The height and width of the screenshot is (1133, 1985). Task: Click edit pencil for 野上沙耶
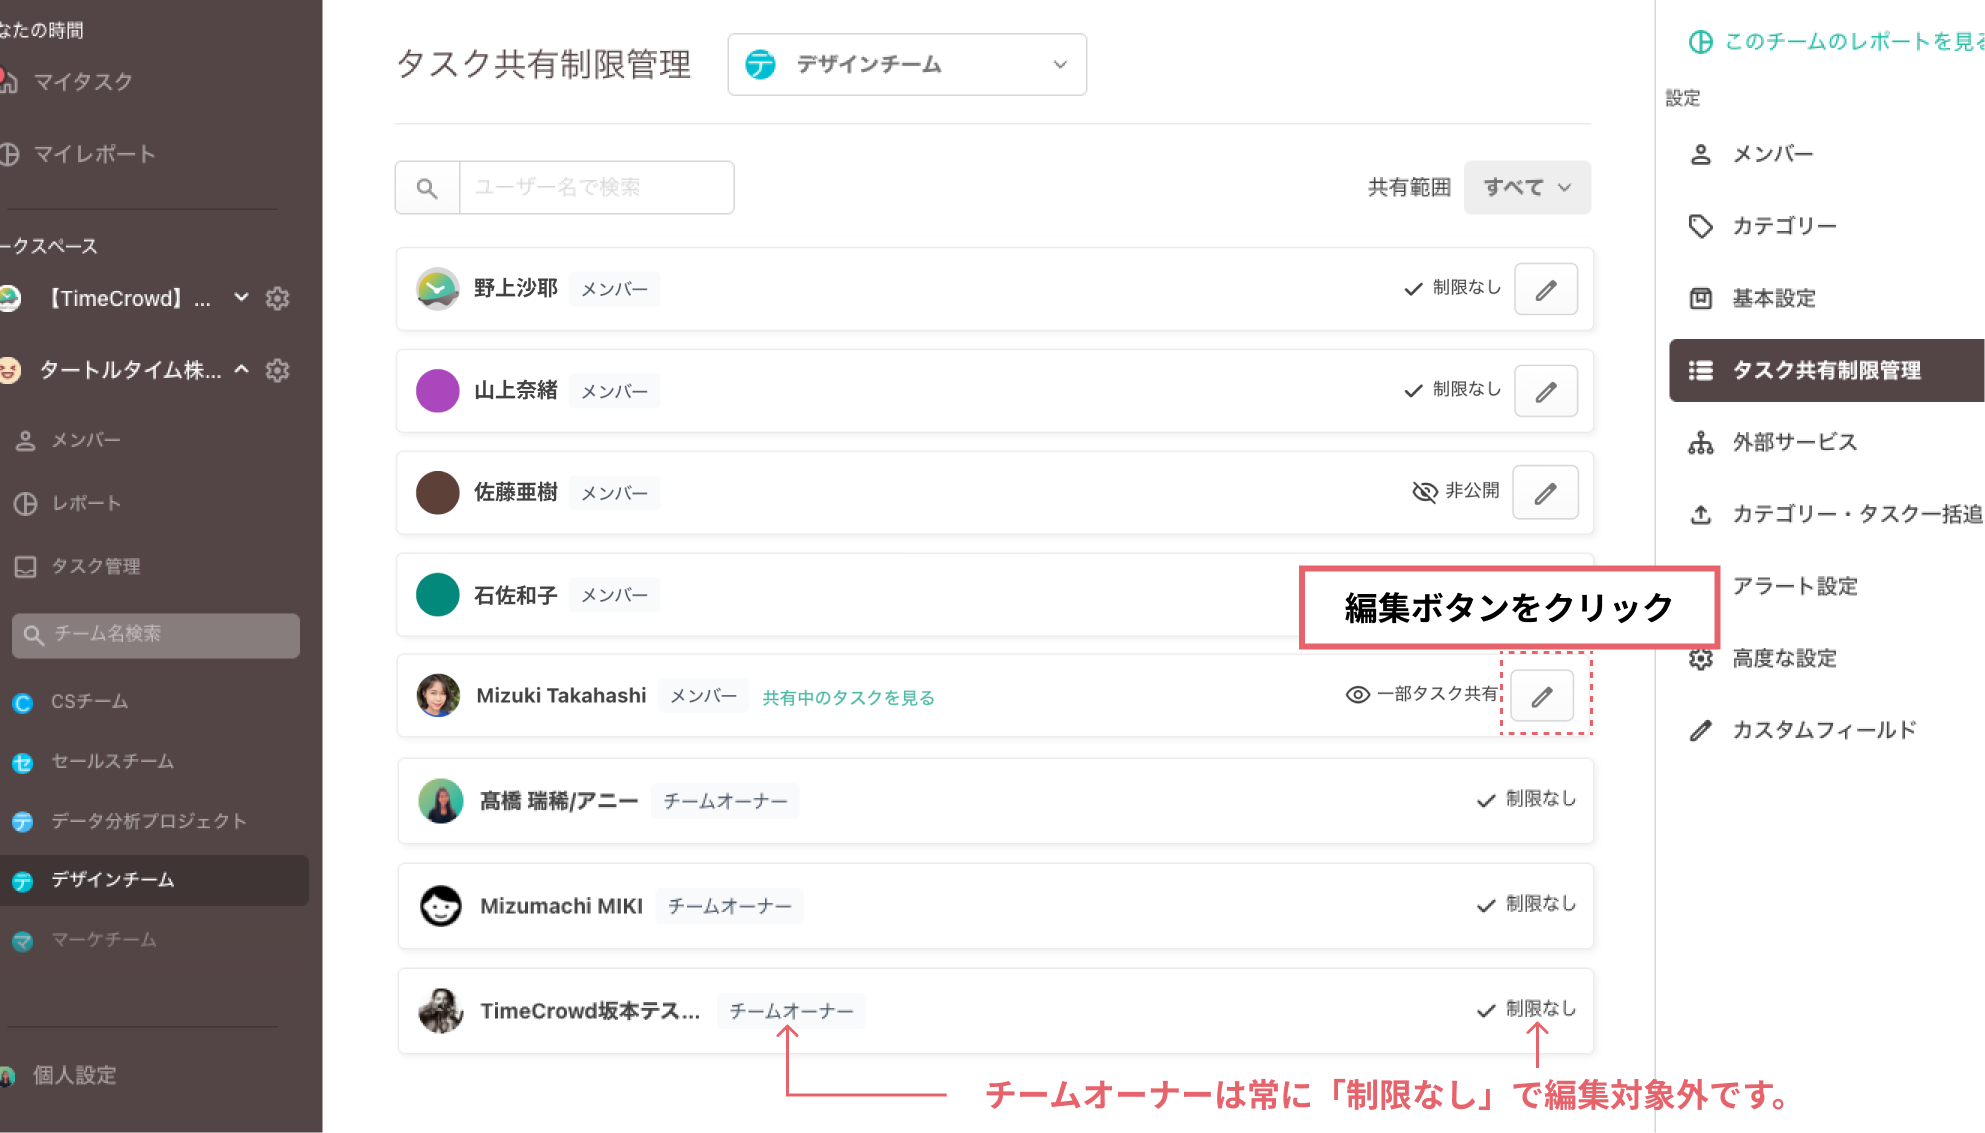(x=1545, y=290)
